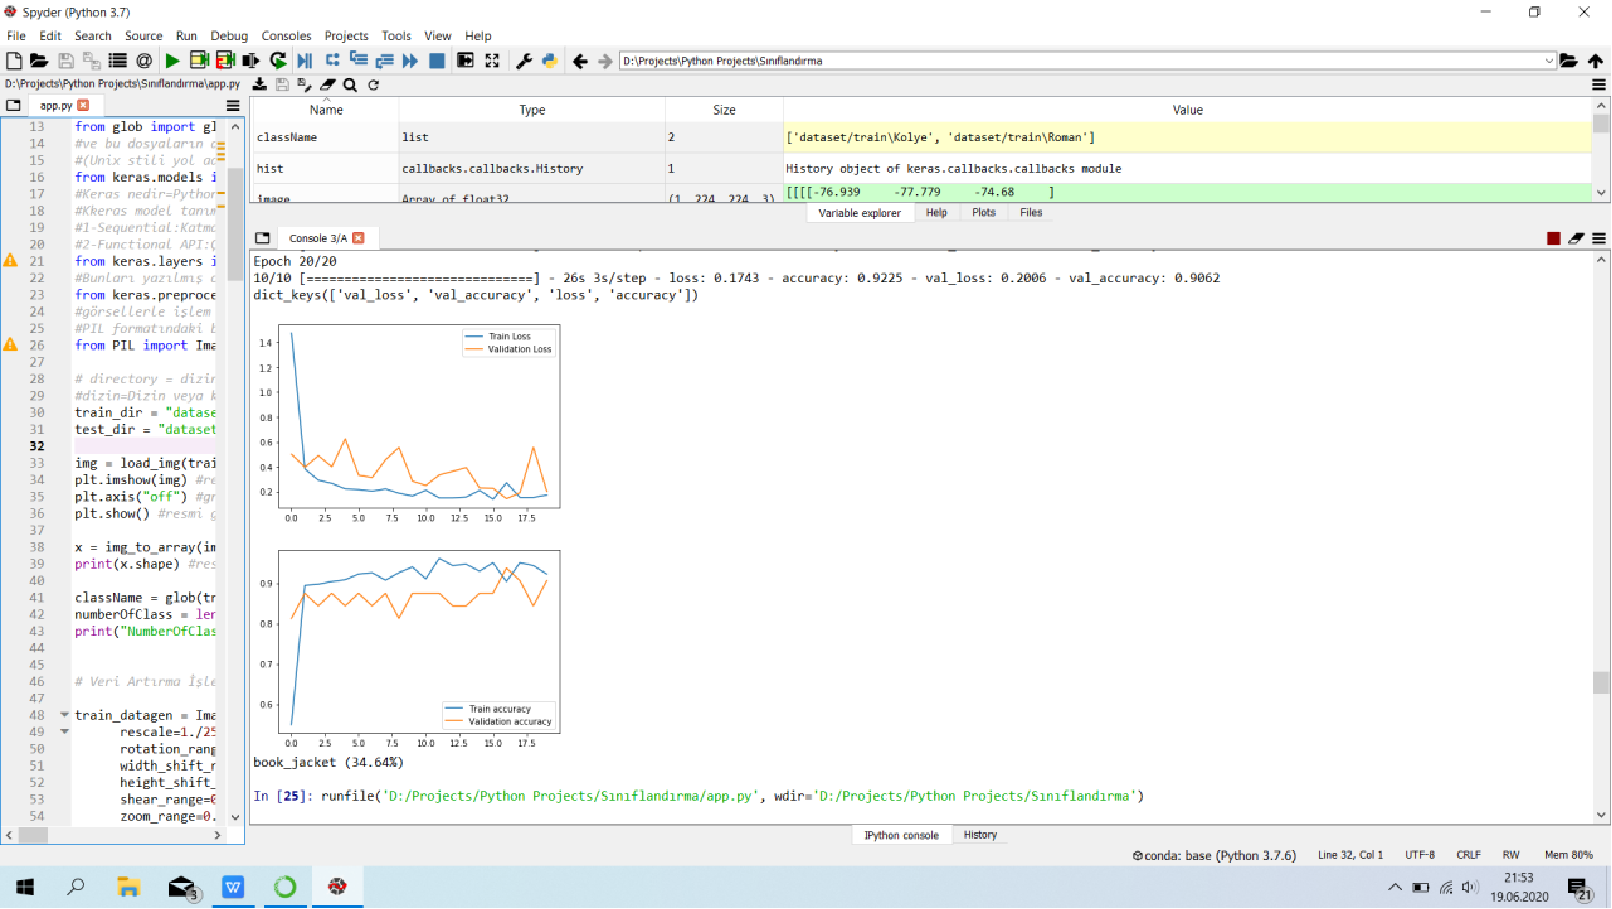The height and width of the screenshot is (909, 1612).
Task: Open the Variable explorer options menu
Action: pyautogui.click(x=1599, y=85)
